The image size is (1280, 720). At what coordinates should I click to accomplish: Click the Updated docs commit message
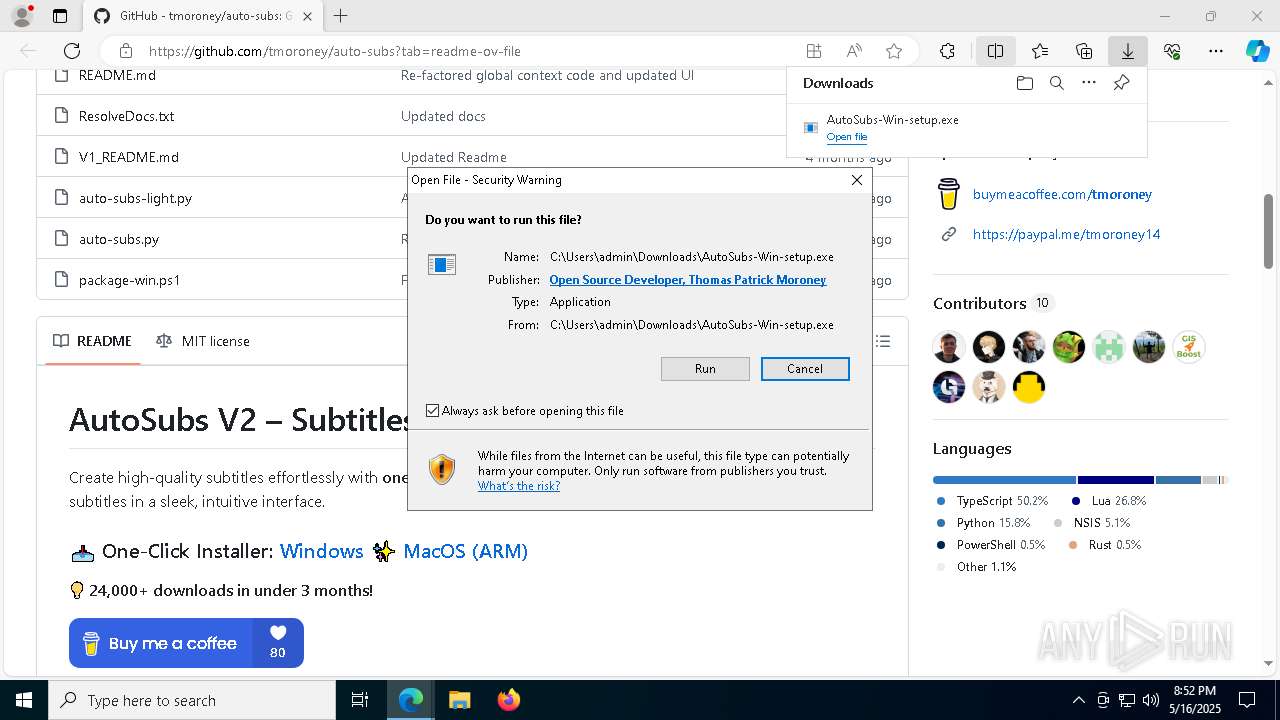443,116
